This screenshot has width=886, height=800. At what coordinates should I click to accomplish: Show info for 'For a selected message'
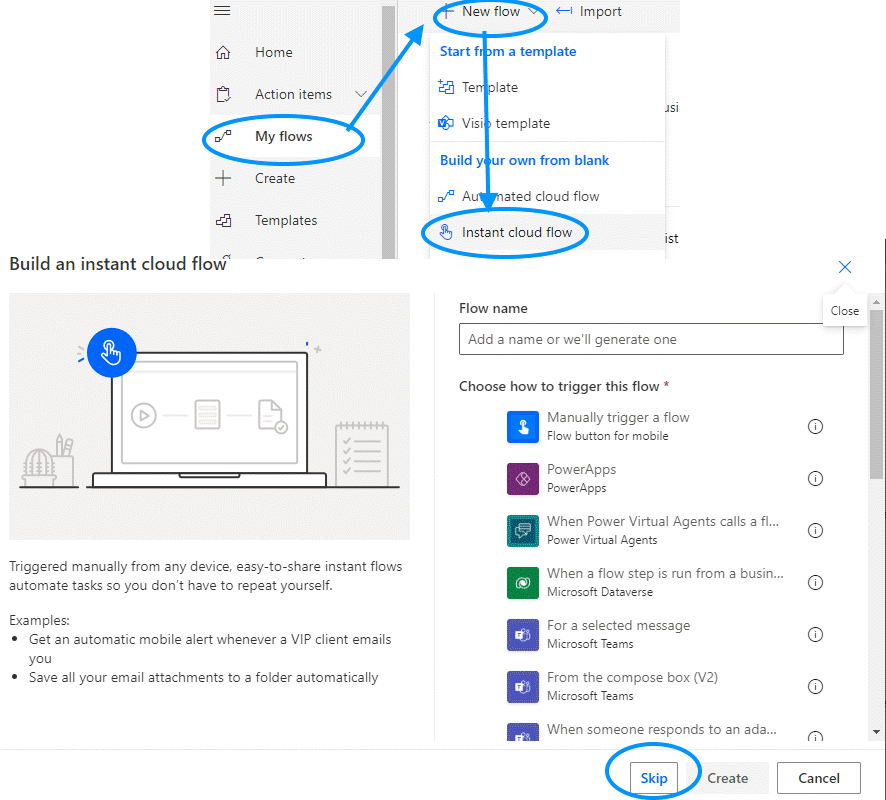point(815,634)
